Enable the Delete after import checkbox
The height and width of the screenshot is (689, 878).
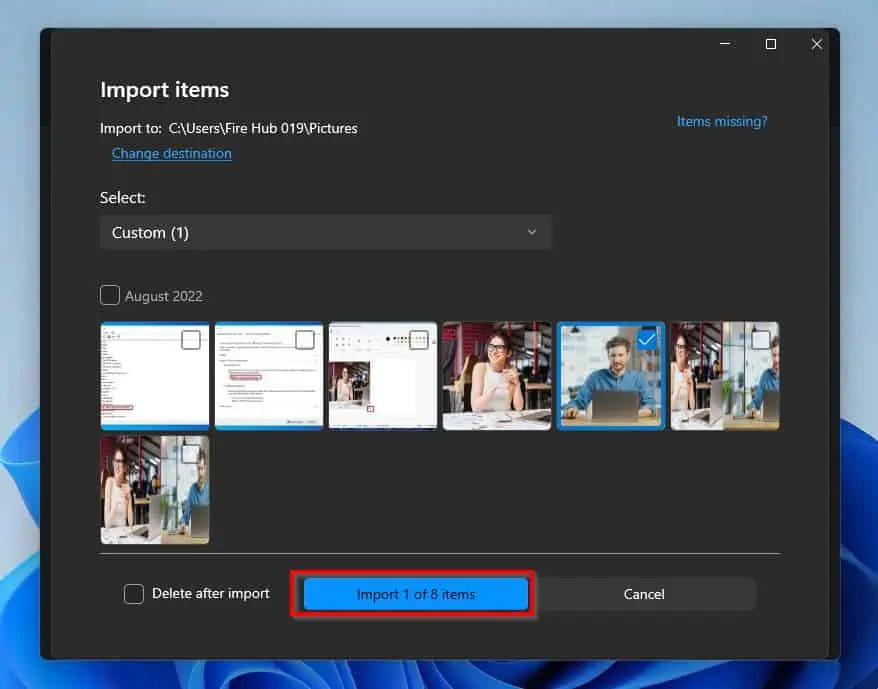(134, 594)
